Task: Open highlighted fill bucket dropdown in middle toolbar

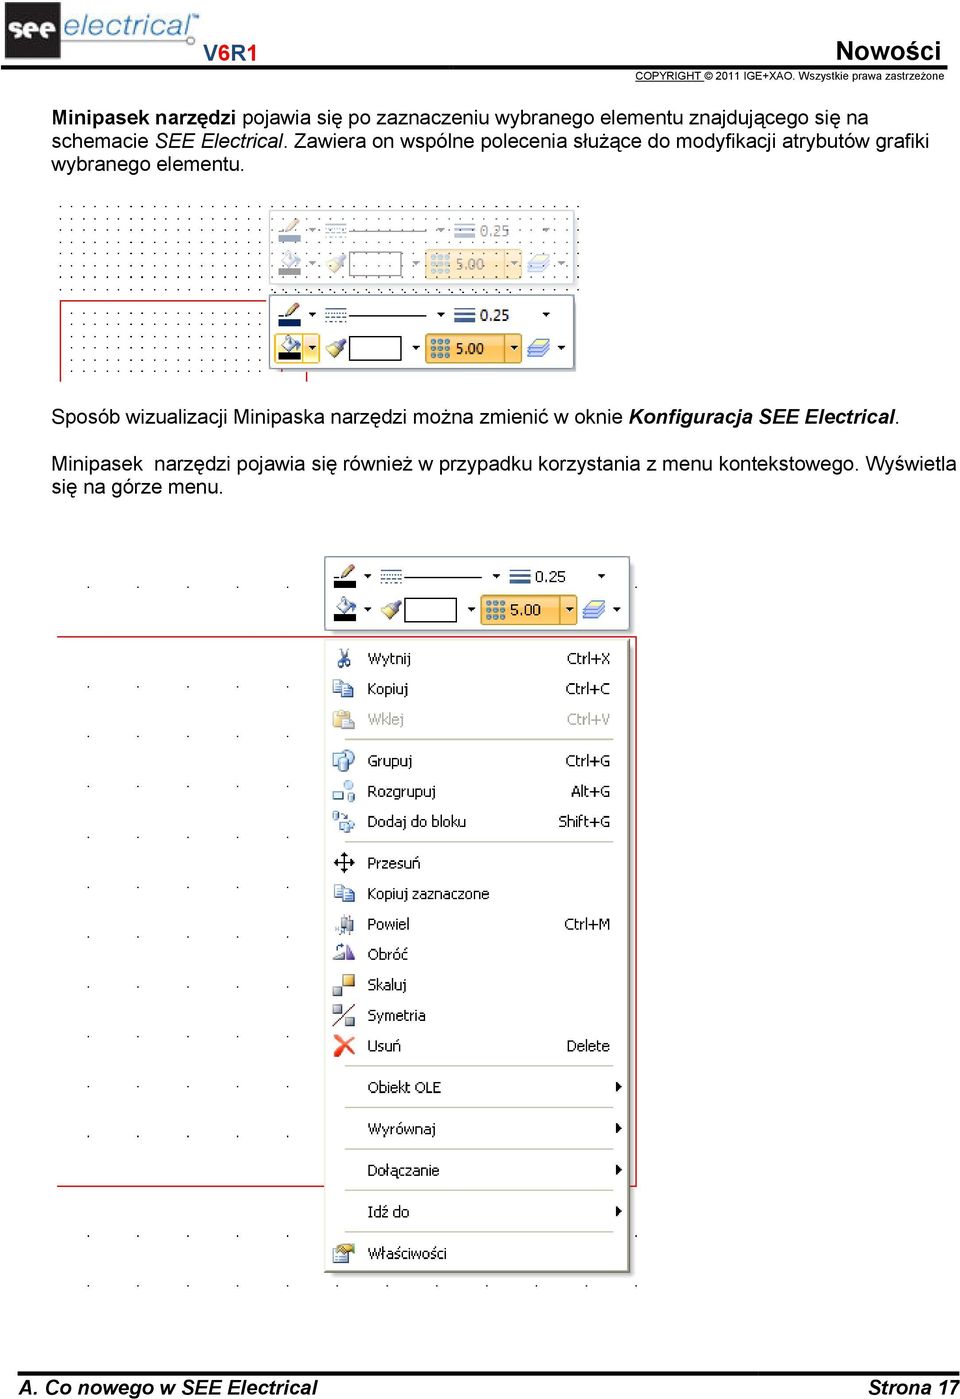Action: tap(312, 348)
